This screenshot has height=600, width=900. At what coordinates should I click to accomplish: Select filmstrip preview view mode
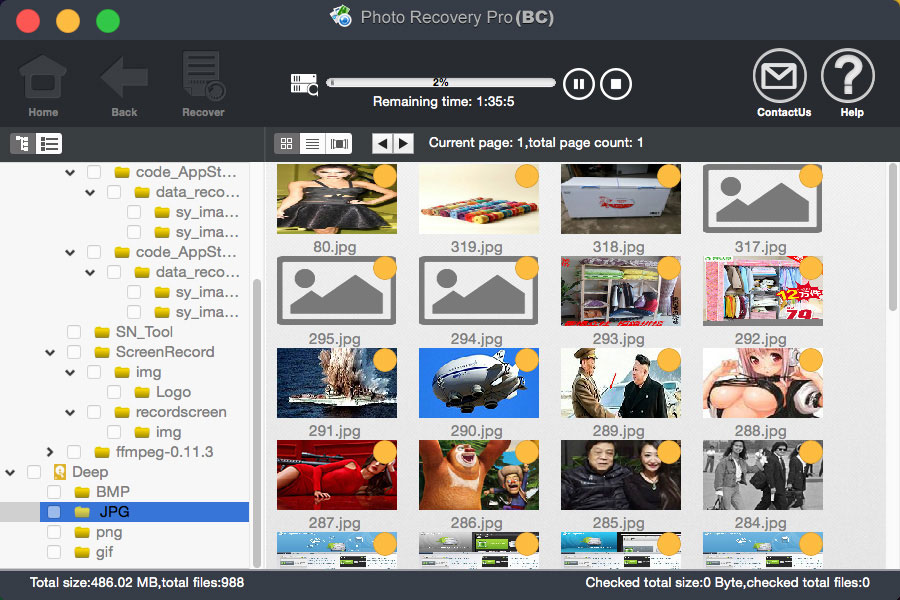(x=339, y=144)
